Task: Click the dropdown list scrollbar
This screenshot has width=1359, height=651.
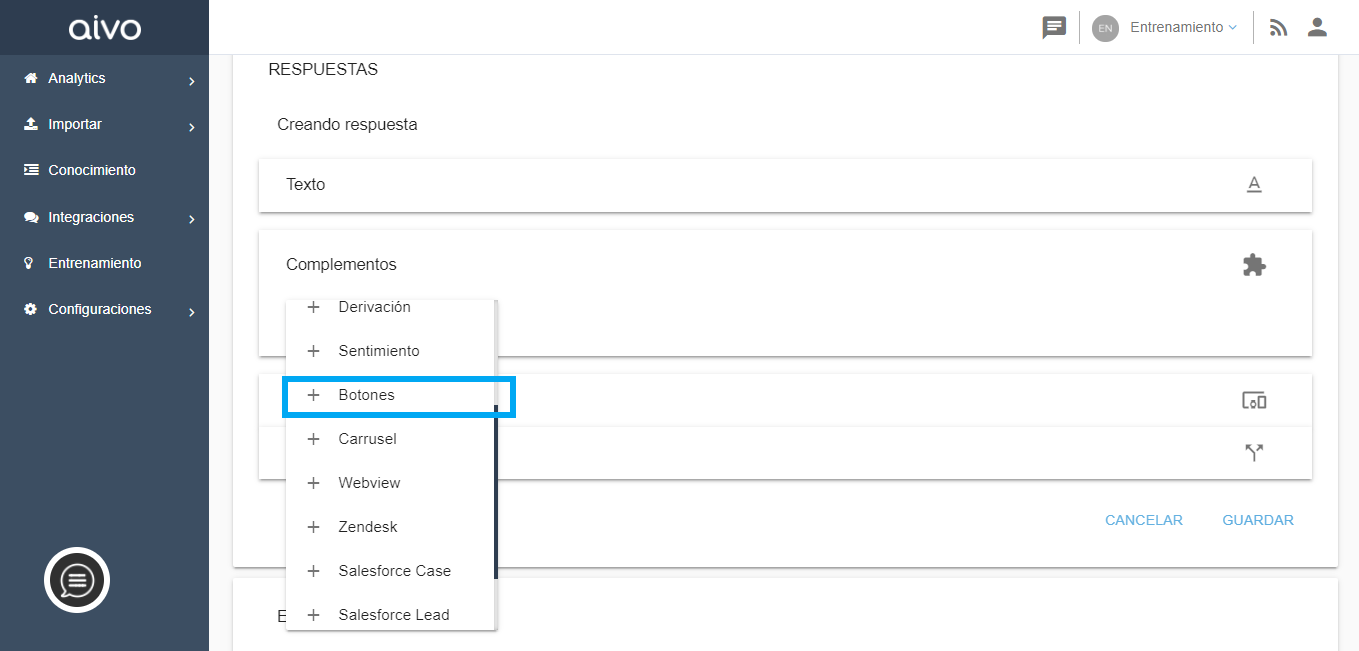Action: (495, 490)
